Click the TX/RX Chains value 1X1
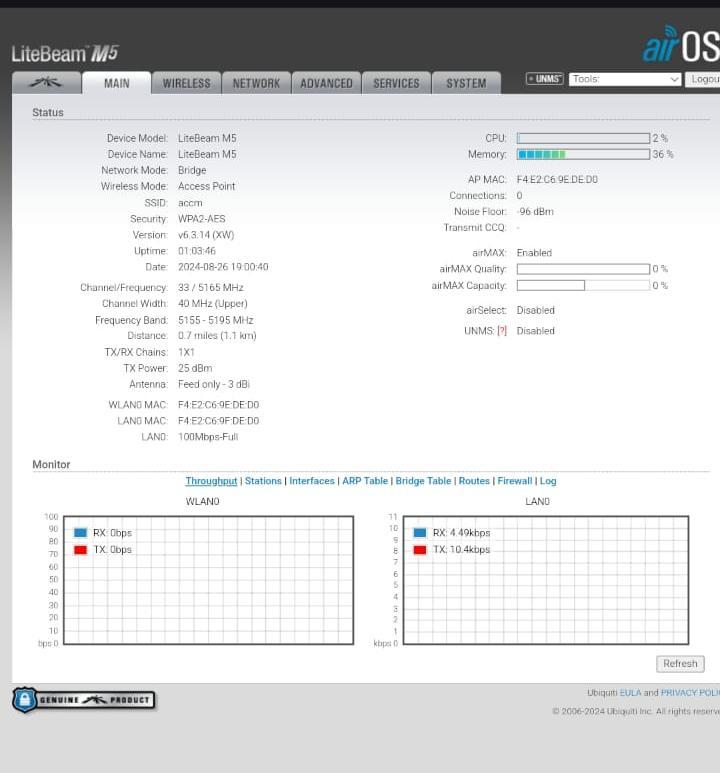 [186, 352]
